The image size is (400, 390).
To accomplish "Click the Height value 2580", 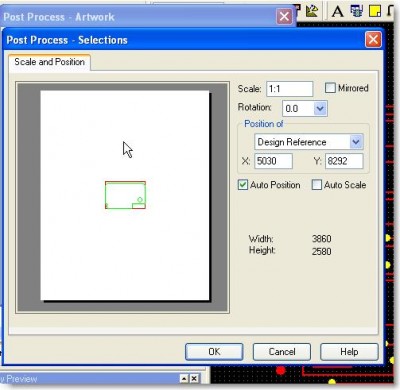I will [x=322, y=251].
